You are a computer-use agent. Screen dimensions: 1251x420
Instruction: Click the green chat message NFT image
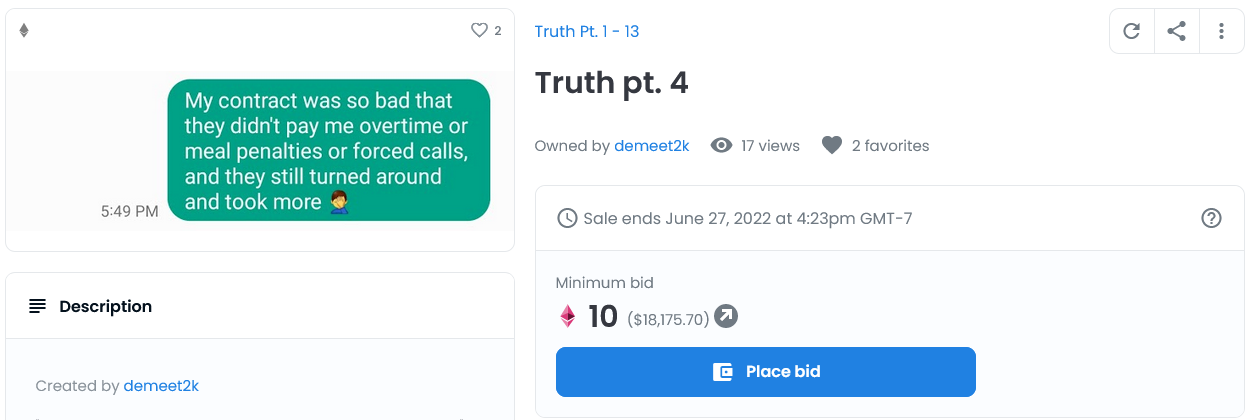329,150
